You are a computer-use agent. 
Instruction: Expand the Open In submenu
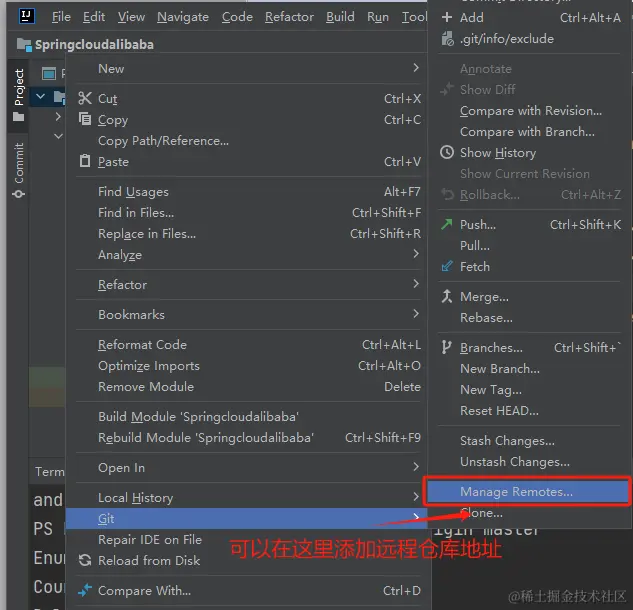point(247,467)
